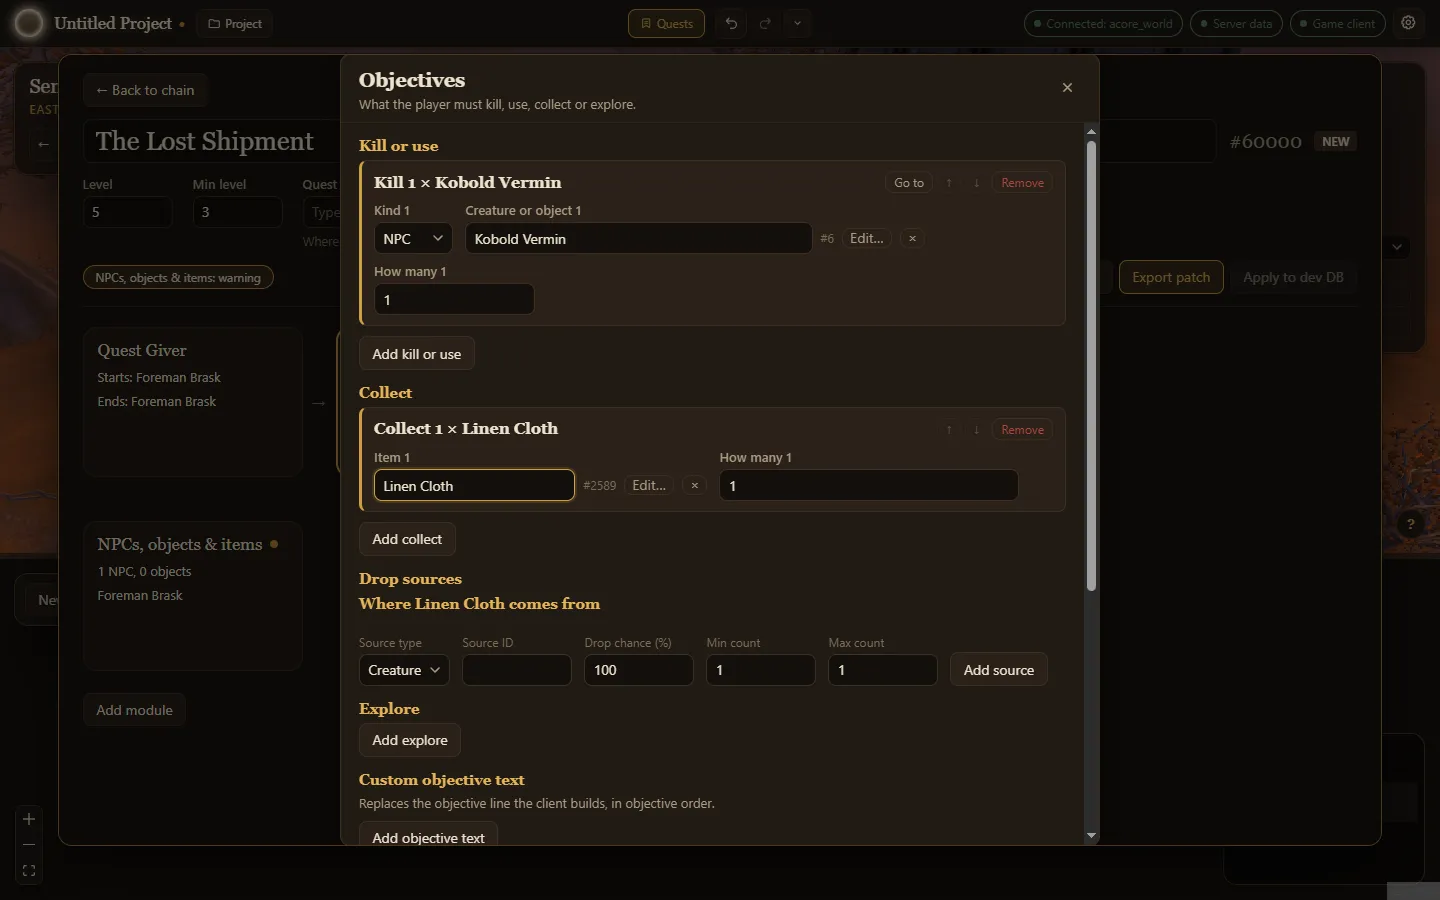Screen dimensions: 1440x900
Task: Click the Server data status pill
Action: coord(1236,24)
